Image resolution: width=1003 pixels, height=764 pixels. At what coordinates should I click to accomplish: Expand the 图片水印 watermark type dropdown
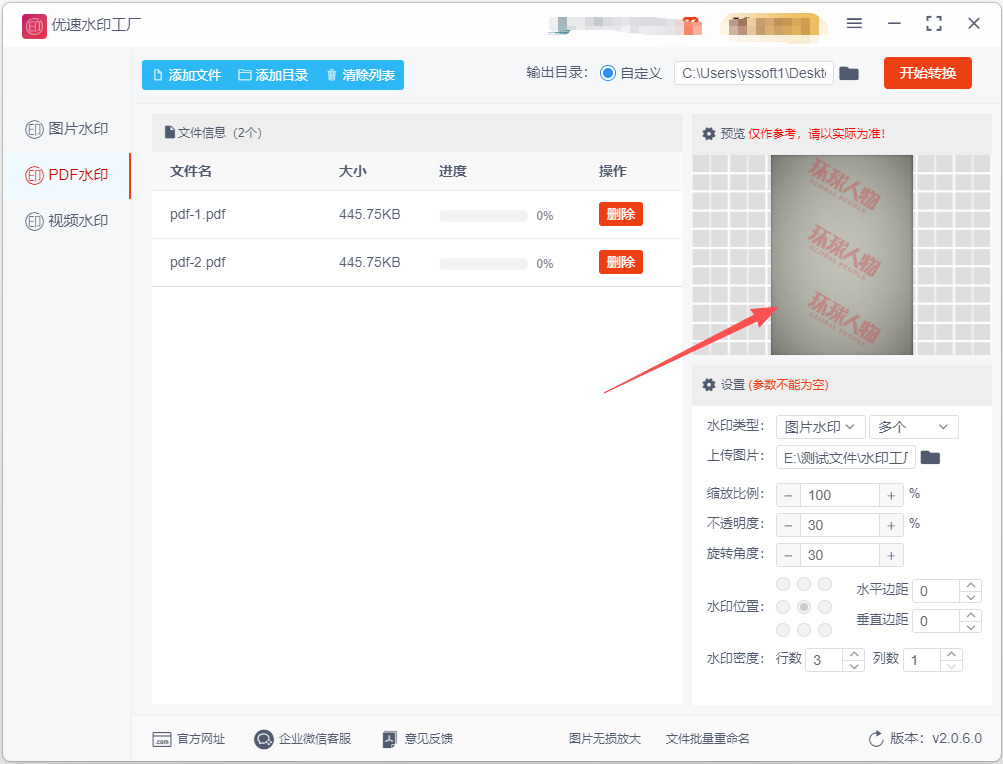pos(821,427)
